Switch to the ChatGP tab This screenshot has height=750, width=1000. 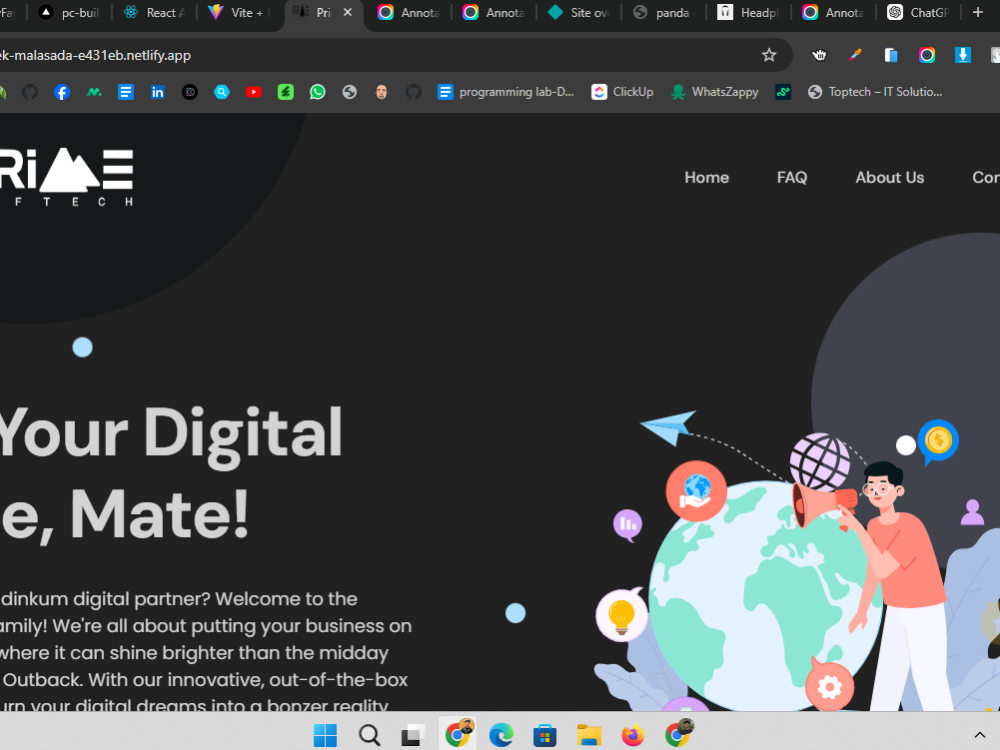[918, 13]
